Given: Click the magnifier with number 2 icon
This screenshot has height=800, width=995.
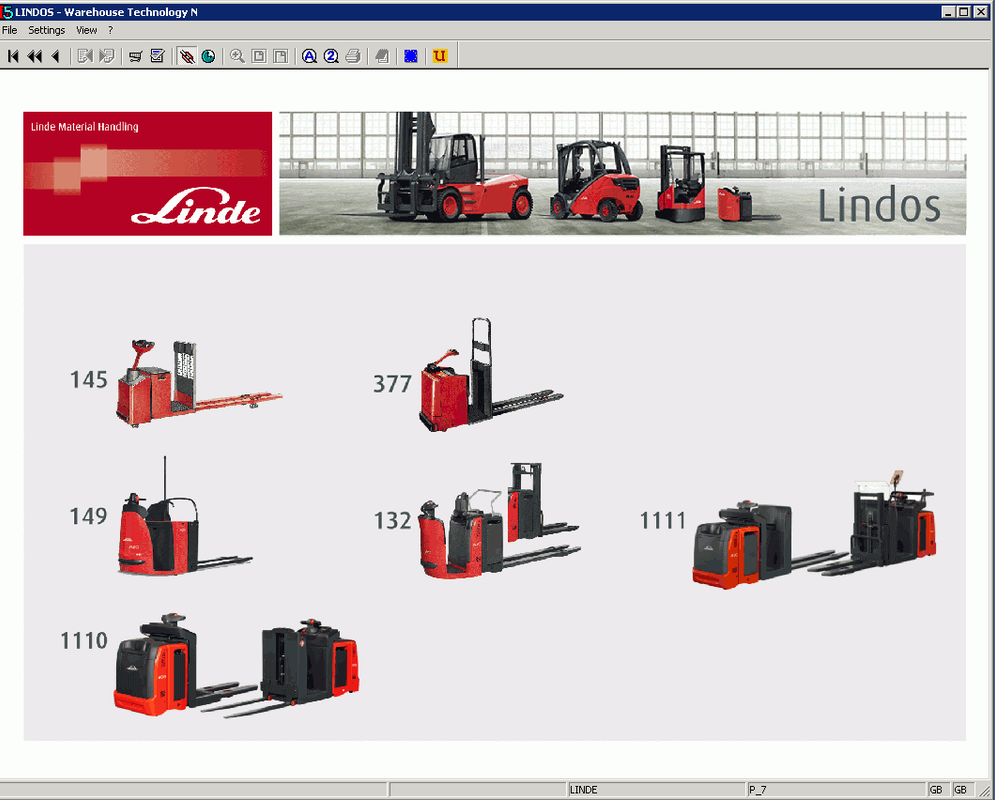Looking at the screenshot, I should click(x=331, y=56).
